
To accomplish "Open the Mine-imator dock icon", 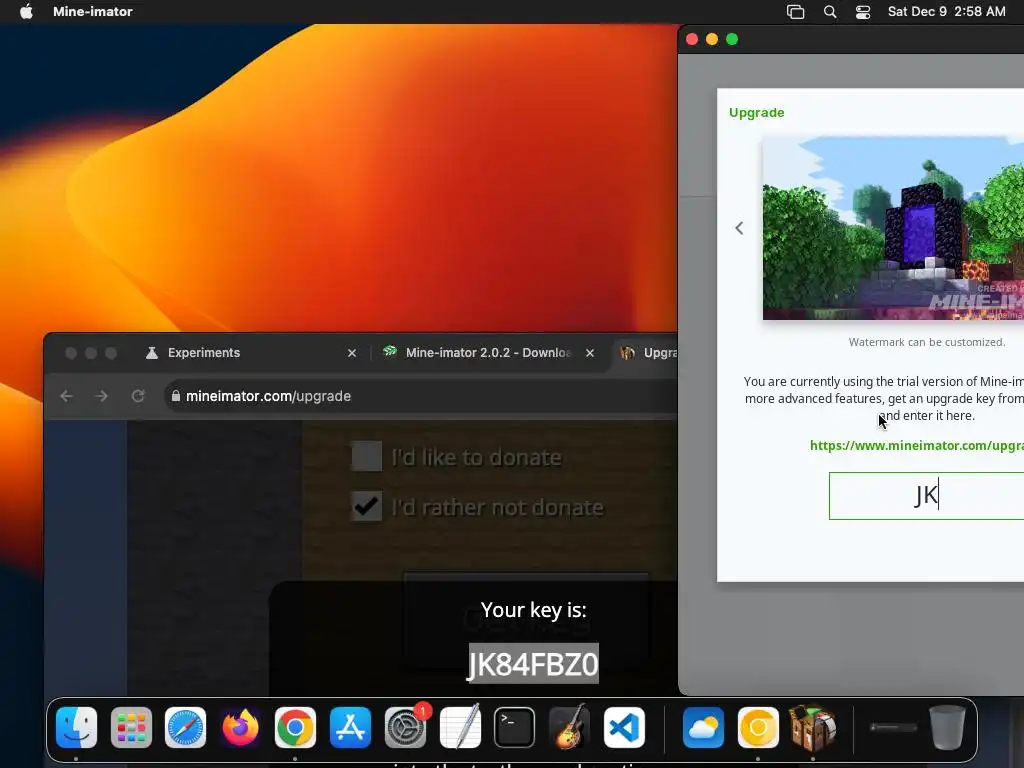I will (x=813, y=727).
